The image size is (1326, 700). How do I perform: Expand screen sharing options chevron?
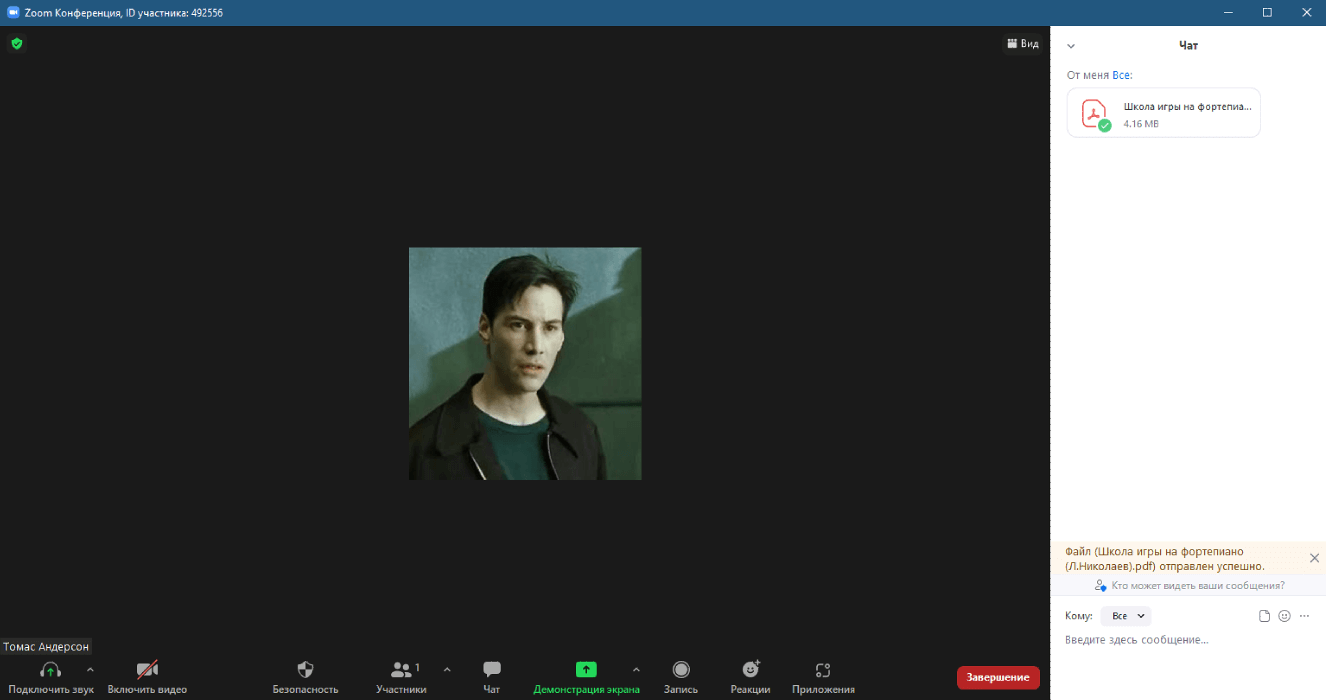pos(636,672)
